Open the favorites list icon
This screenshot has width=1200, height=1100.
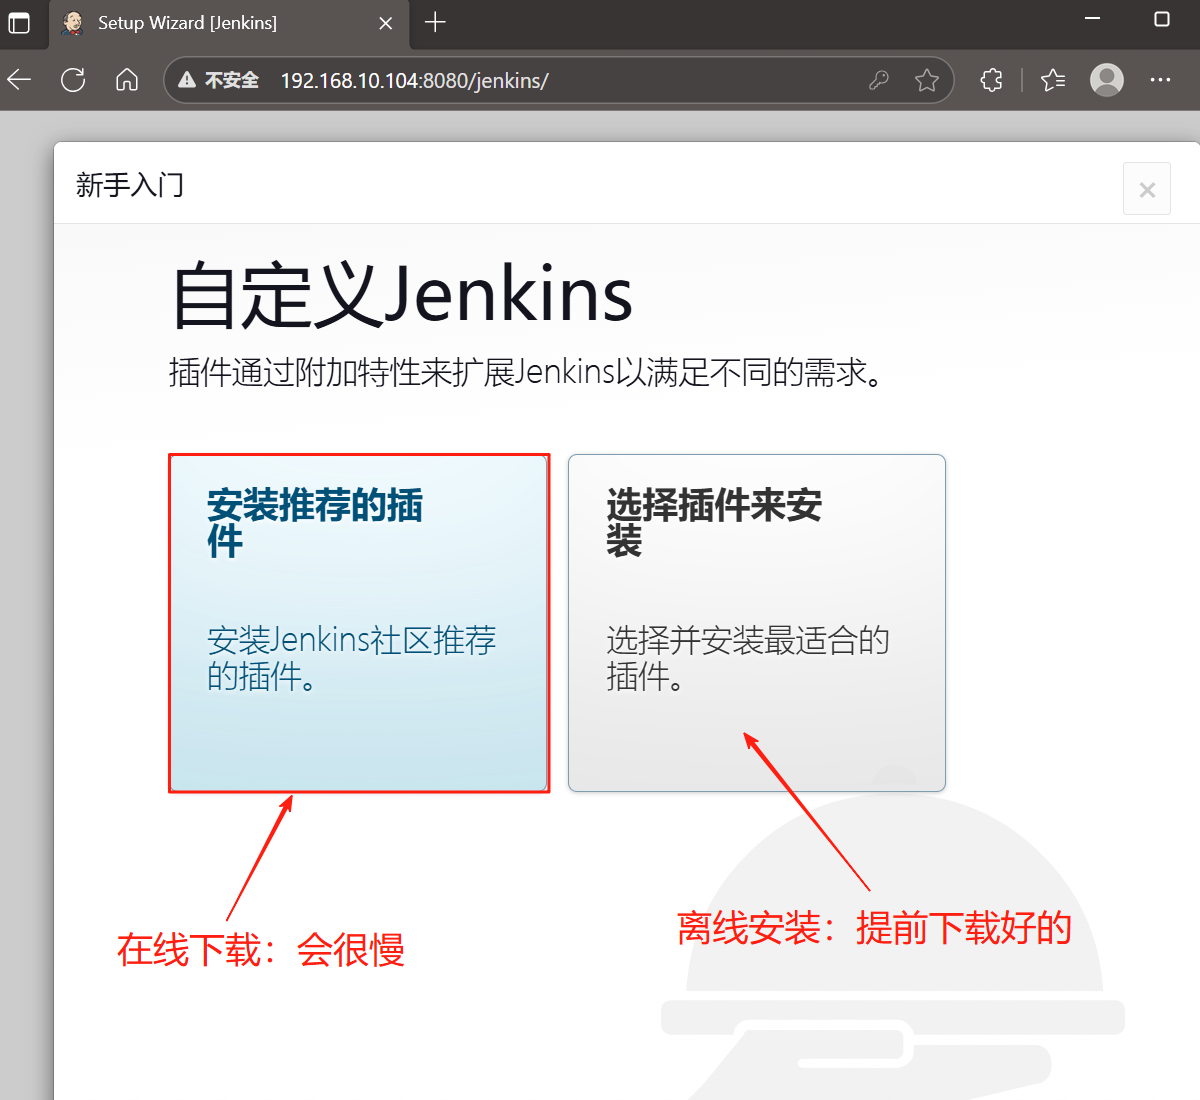tap(1053, 80)
